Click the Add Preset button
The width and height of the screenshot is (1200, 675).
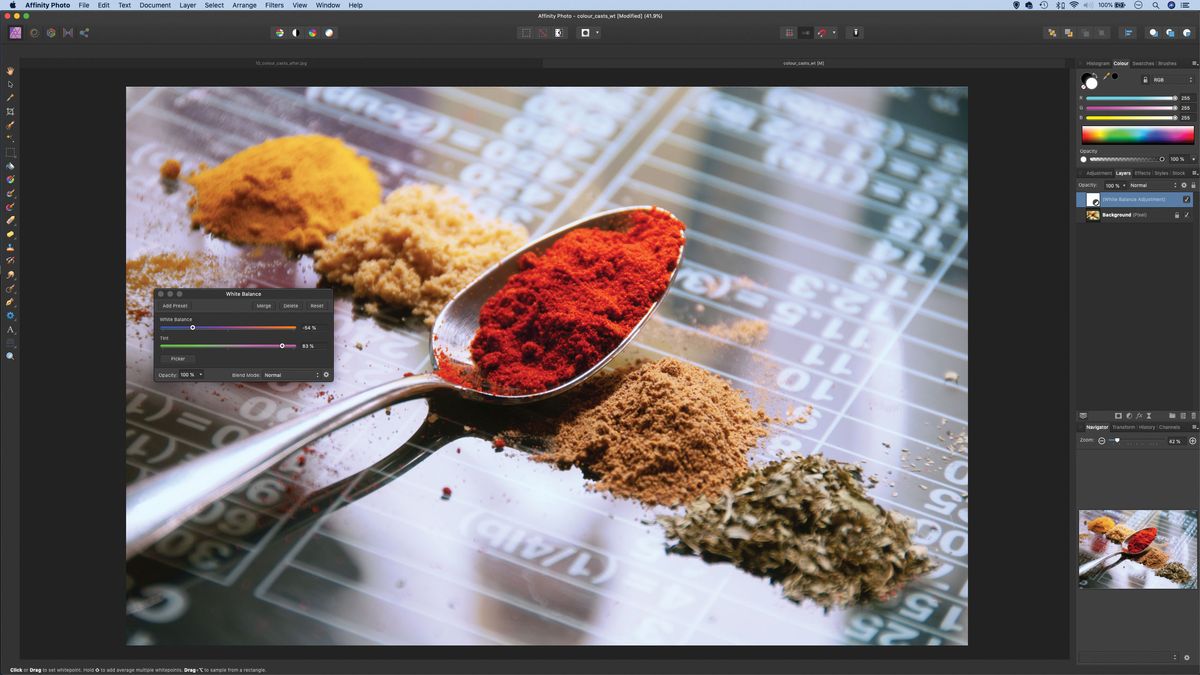174,306
